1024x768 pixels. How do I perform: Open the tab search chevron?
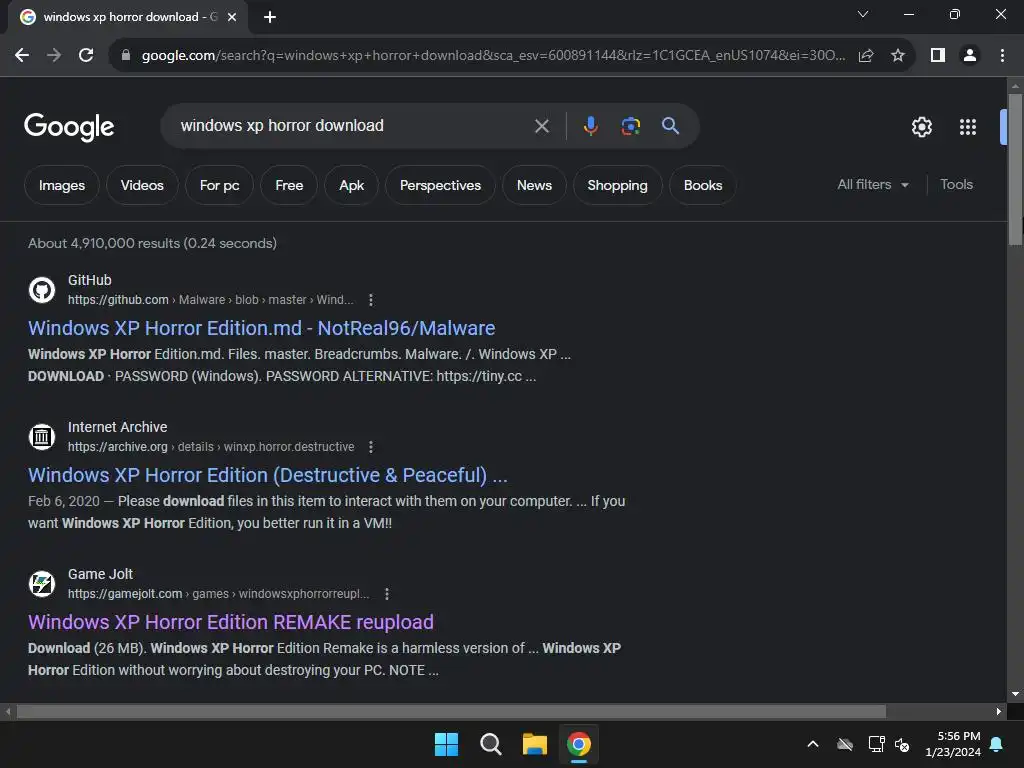863,14
